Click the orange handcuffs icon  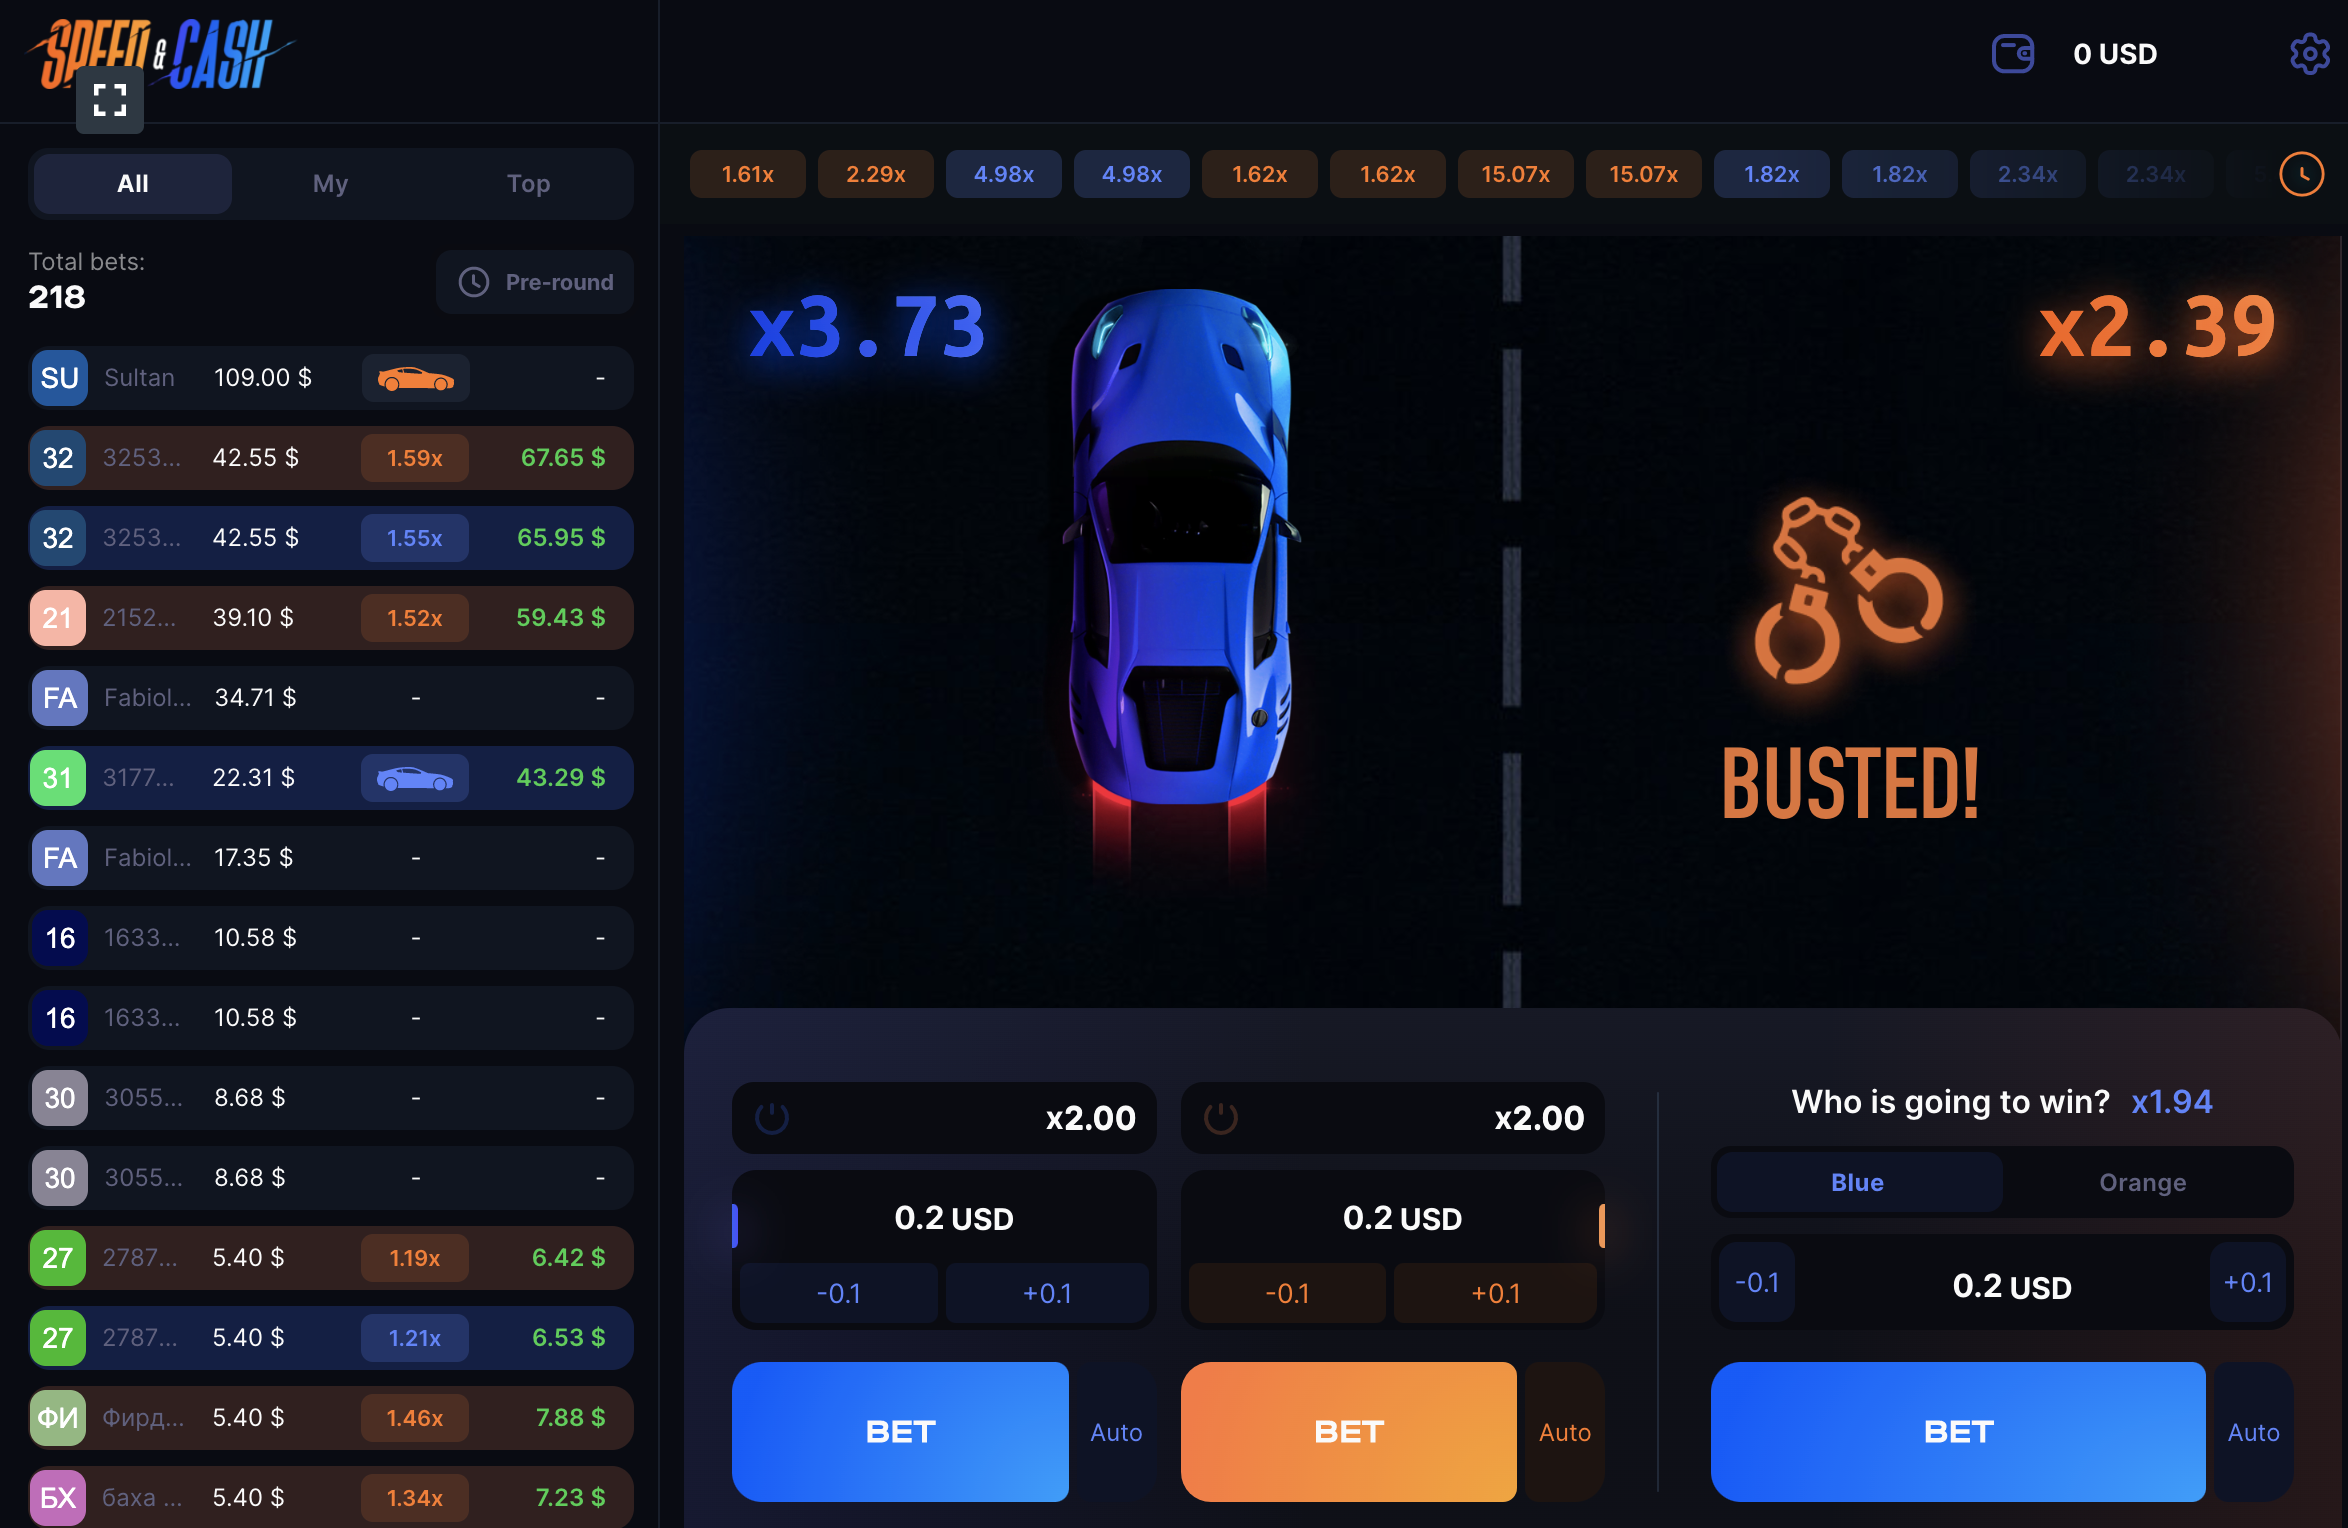(1848, 591)
